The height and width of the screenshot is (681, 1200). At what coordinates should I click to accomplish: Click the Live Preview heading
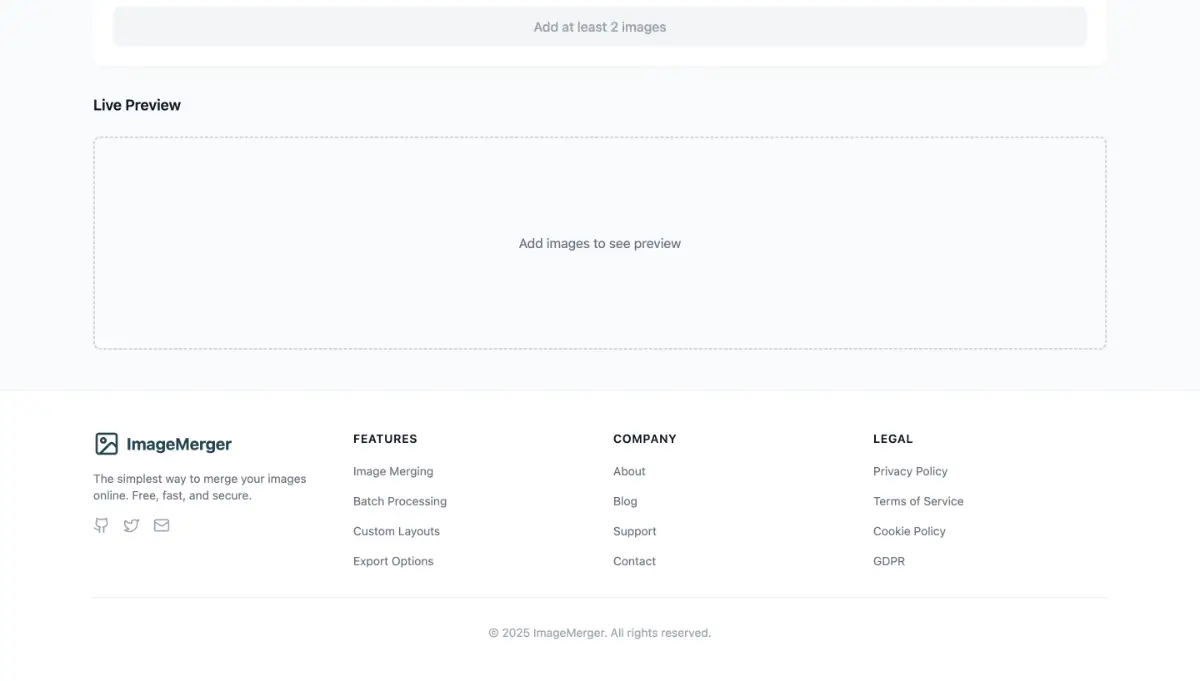(137, 105)
